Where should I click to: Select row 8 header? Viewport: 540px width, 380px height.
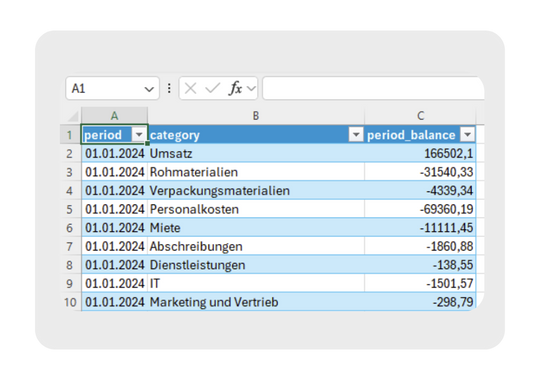(x=70, y=265)
